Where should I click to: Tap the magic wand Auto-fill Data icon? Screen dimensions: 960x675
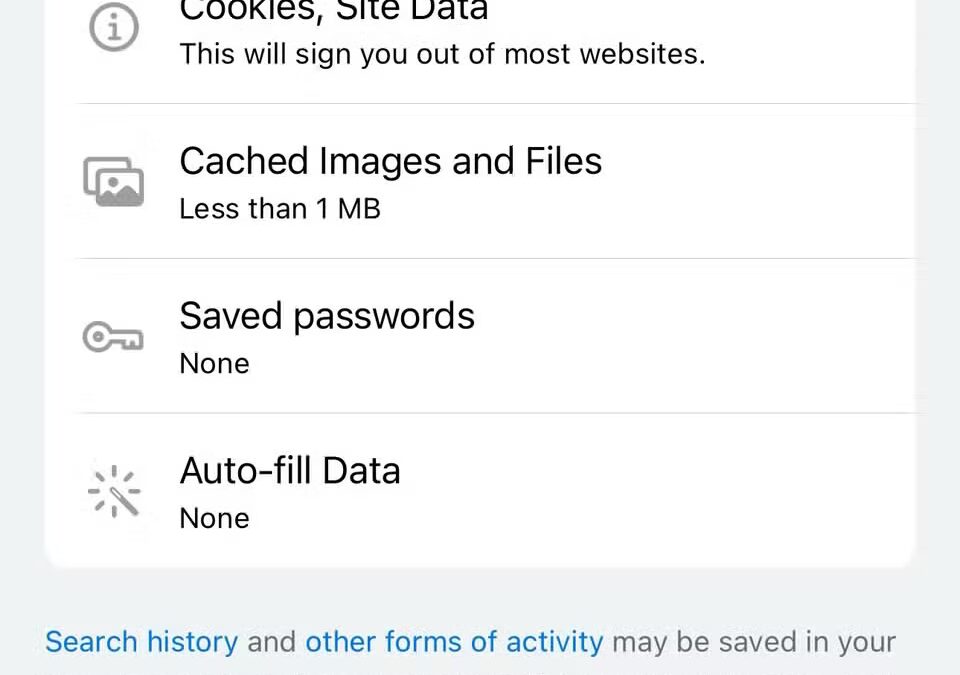point(113,491)
